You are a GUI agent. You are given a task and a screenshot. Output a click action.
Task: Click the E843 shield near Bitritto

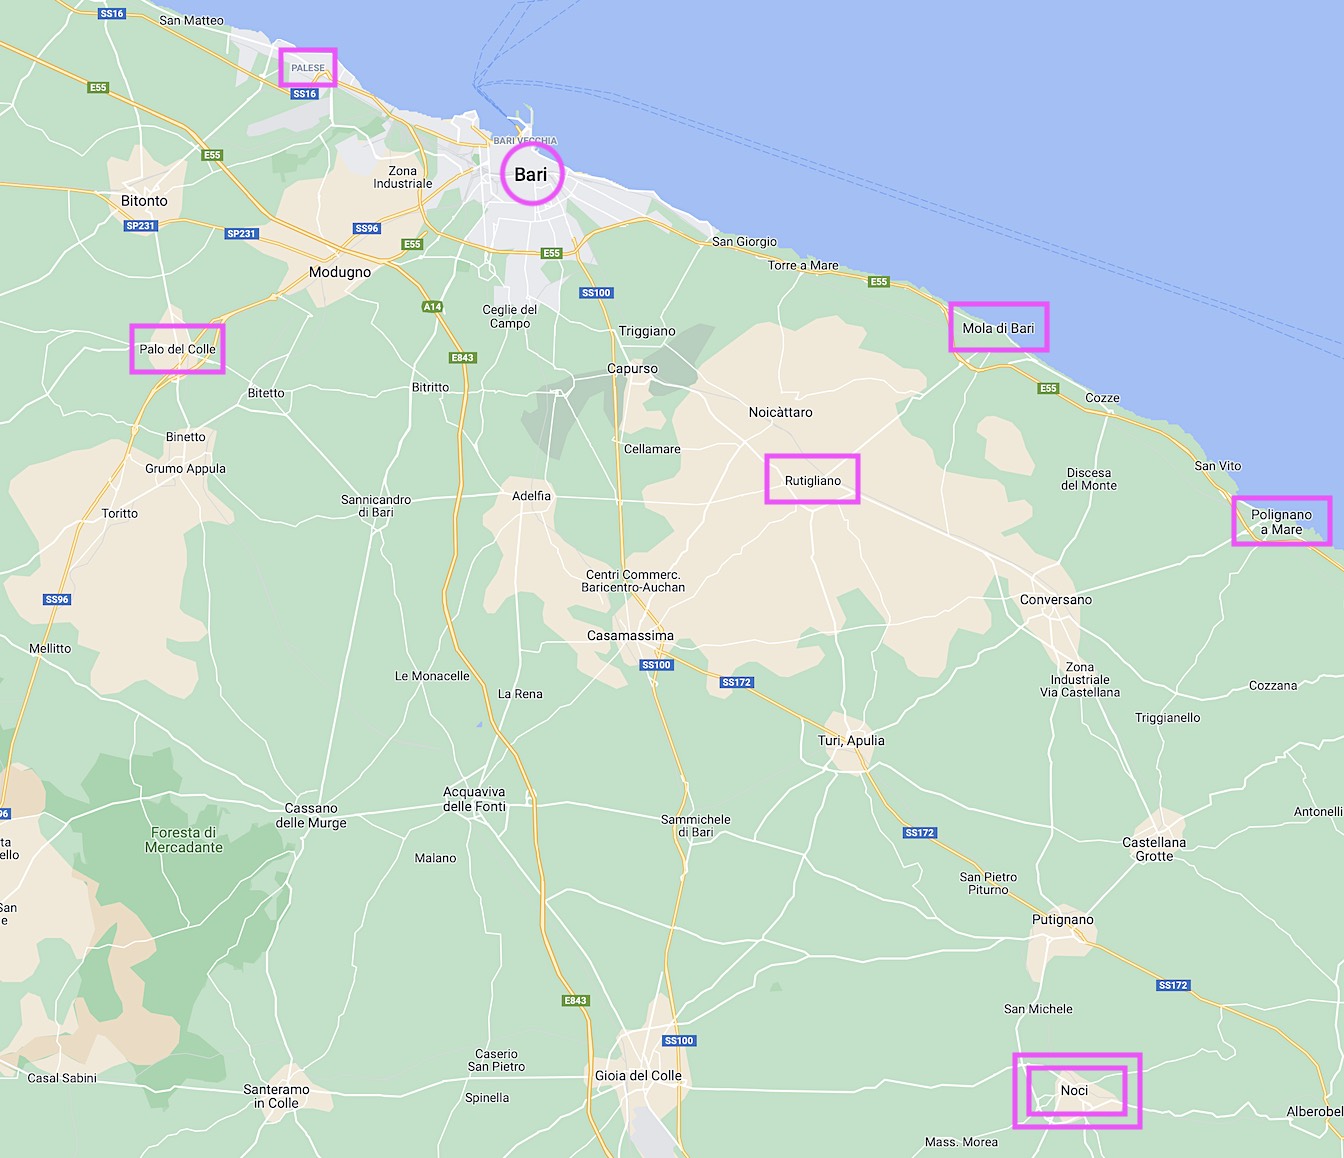click(x=462, y=358)
